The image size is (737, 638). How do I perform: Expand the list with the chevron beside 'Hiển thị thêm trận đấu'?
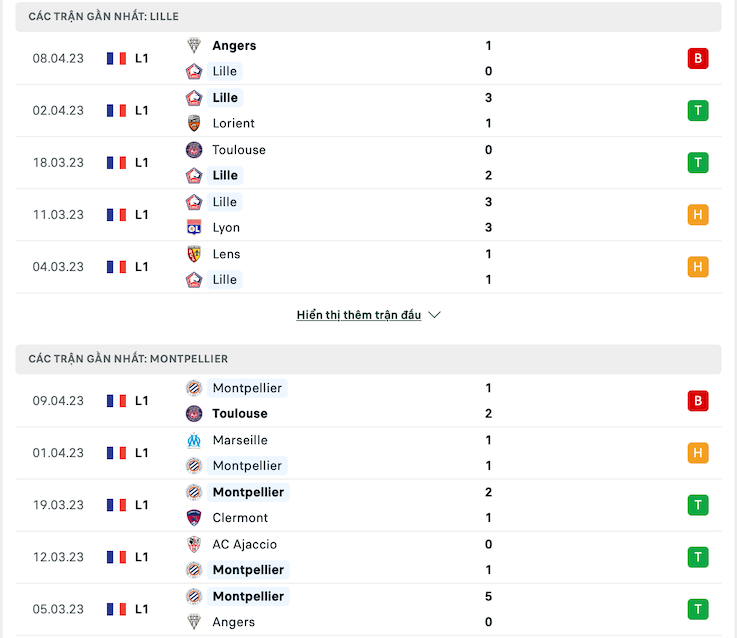point(435,315)
